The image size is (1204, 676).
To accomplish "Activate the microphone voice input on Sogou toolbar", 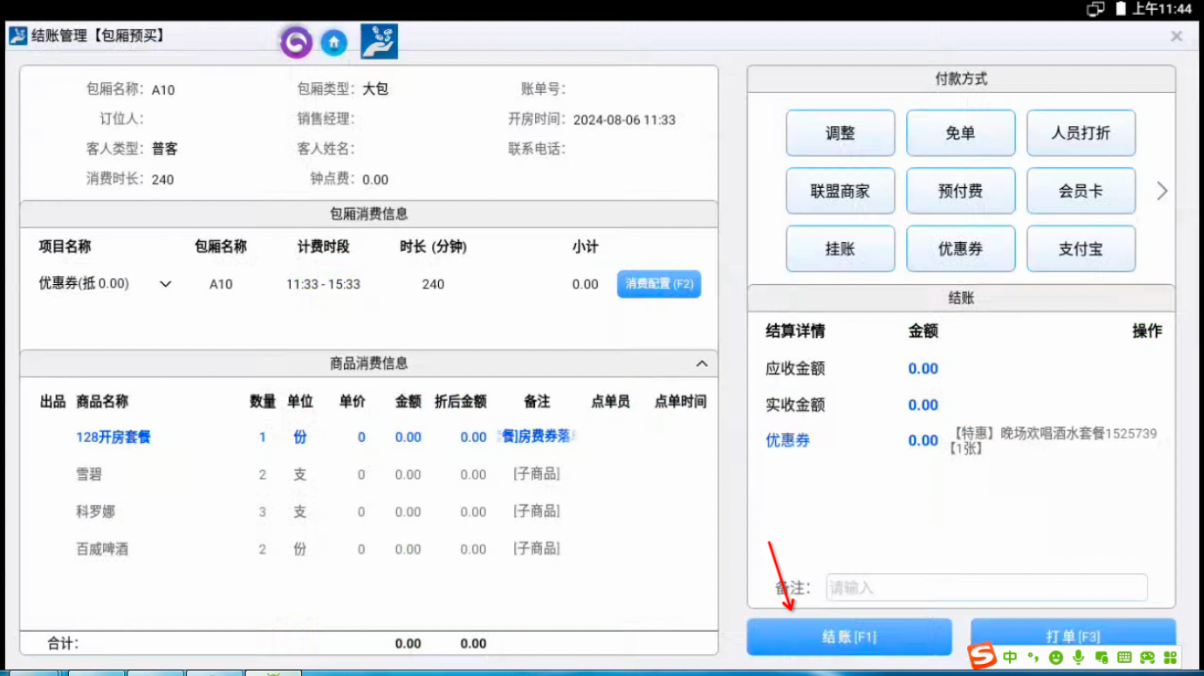I will (x=1077, y=658).
